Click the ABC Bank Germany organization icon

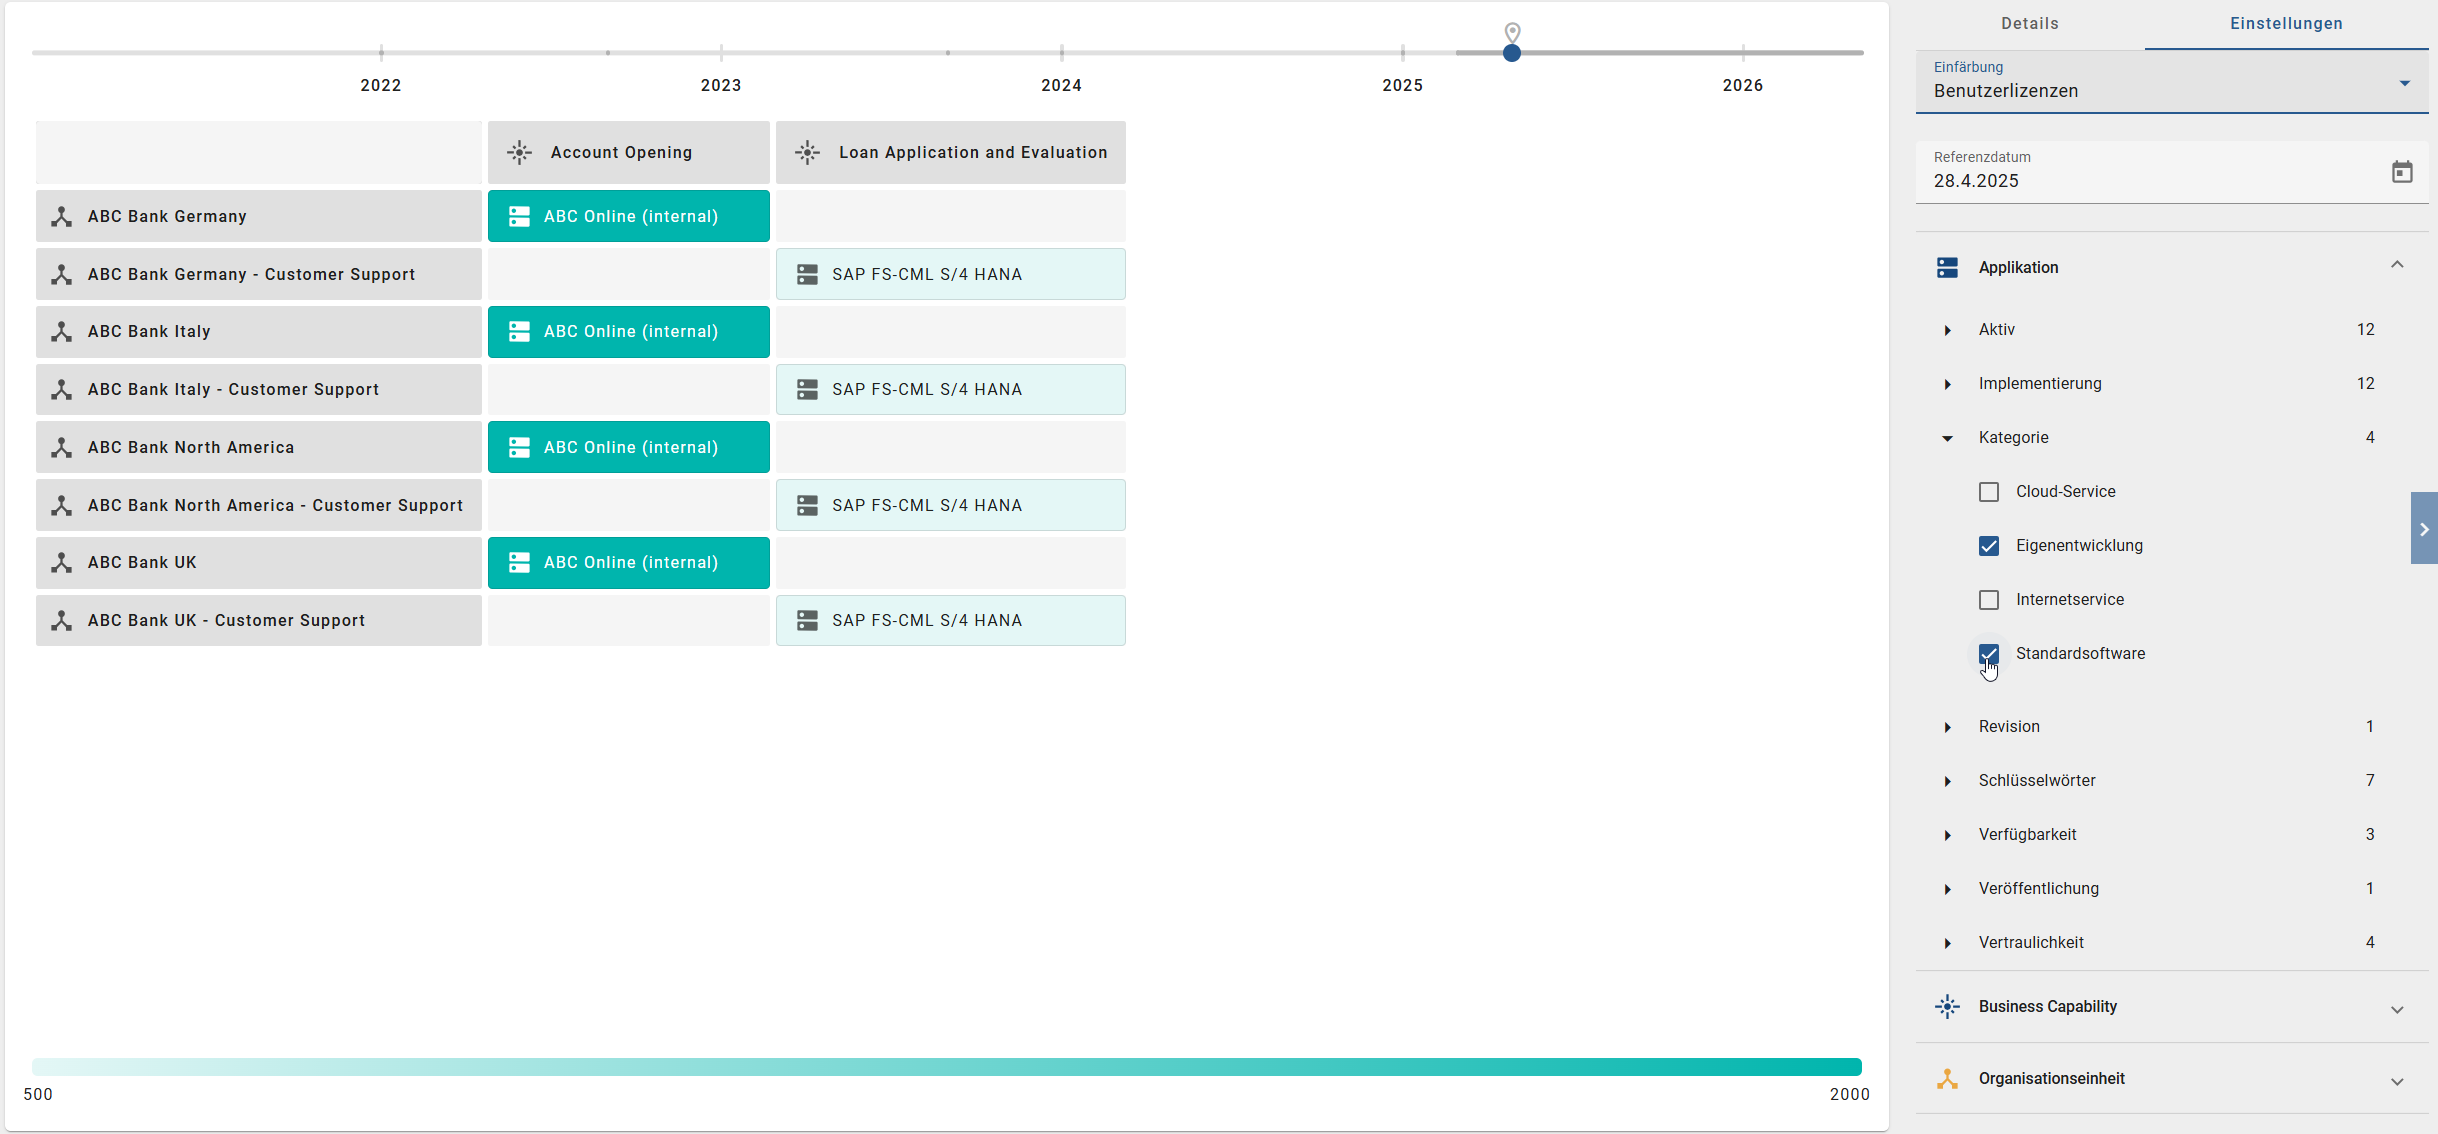[x=62, y=217]
